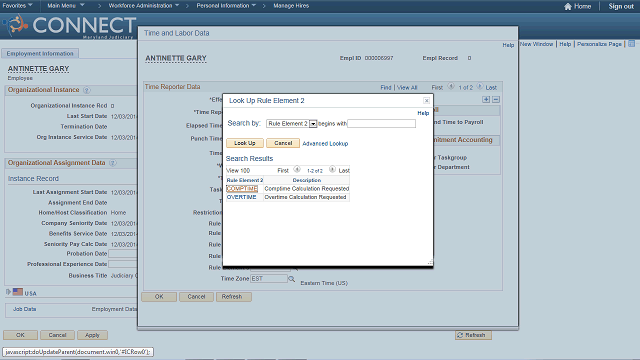Click the grid icon beside Personalize Page
This screenshot has height=360, width=640.
click(x=631, y=44)
